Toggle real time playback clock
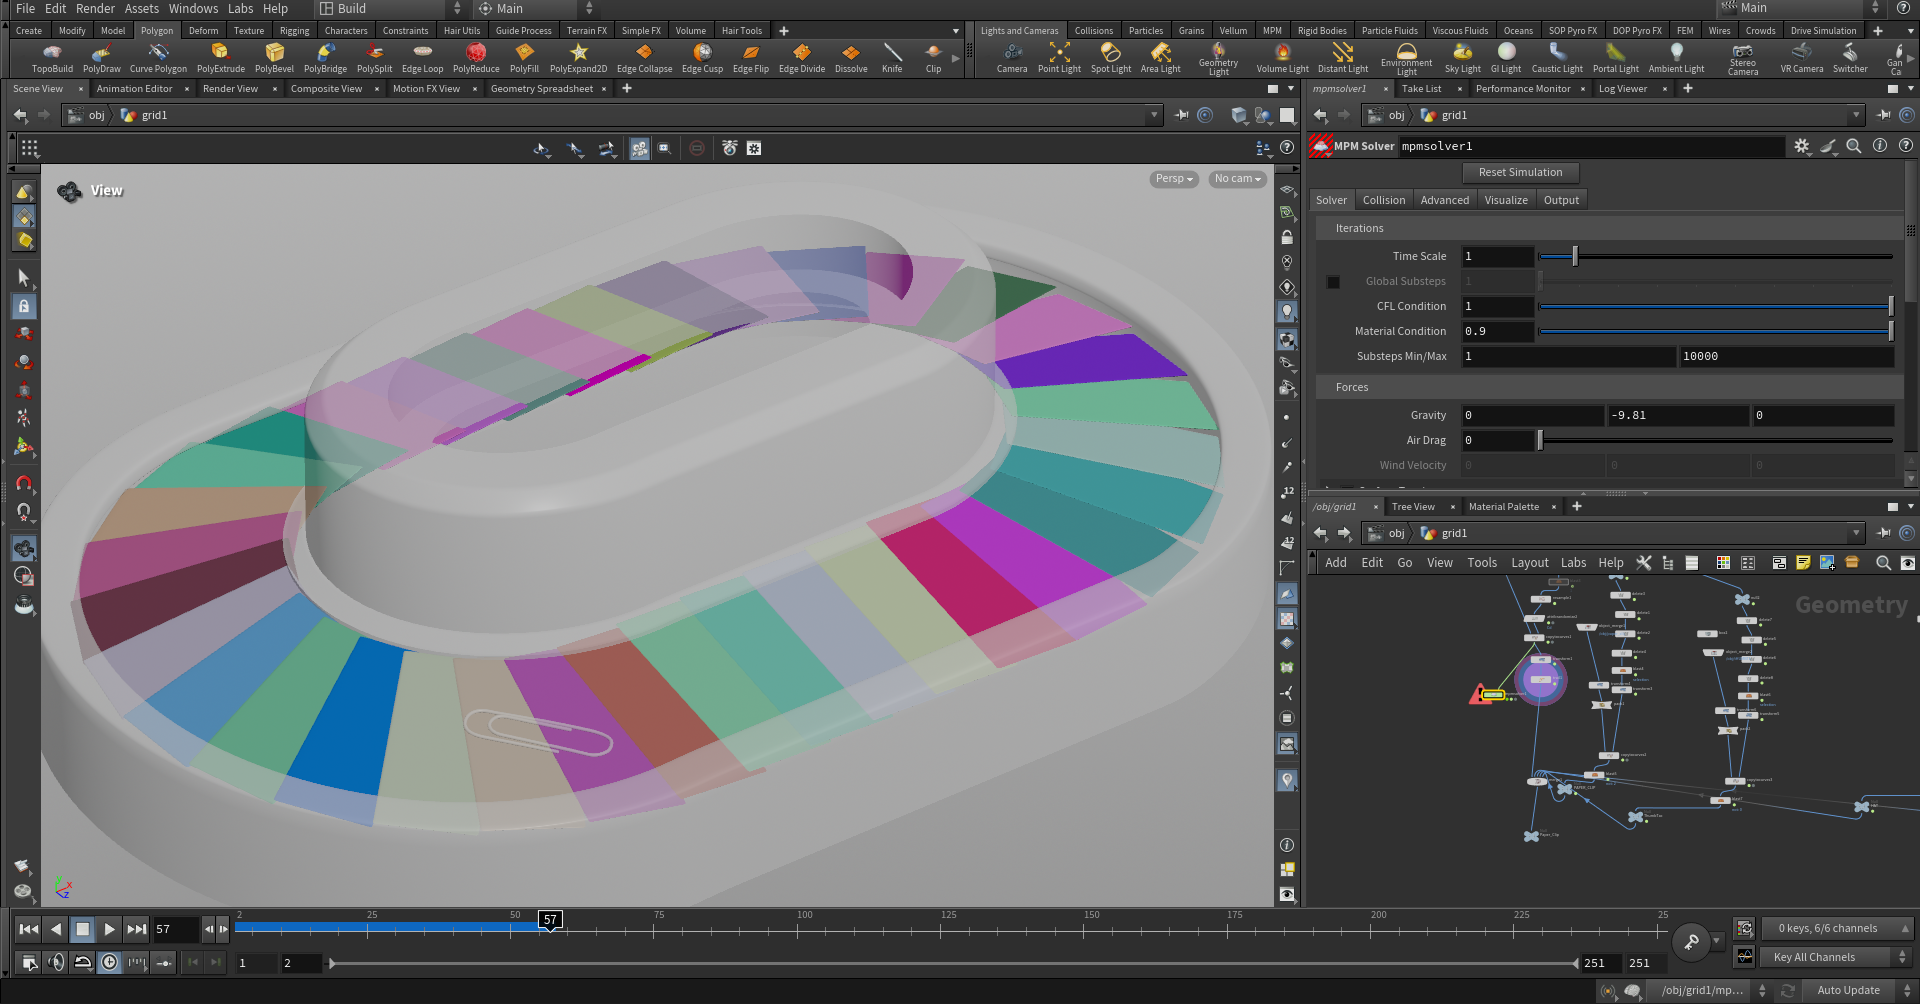The width and height of the screenshot is (1920, 1004). pos(109,962)
